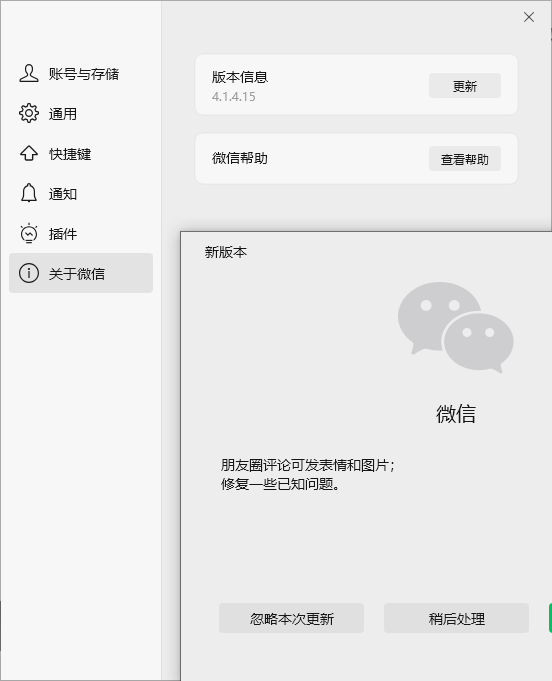Click the 更新 button for version info

pyautogui.click(x=465, y=86)
